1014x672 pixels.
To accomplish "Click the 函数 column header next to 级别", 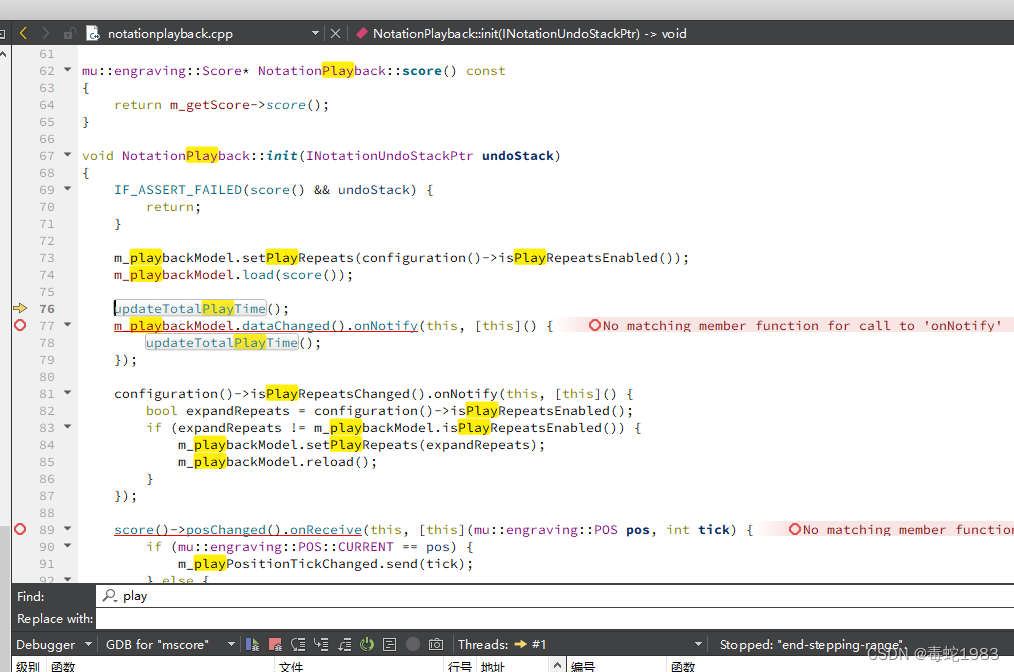I will pos(63,666).
